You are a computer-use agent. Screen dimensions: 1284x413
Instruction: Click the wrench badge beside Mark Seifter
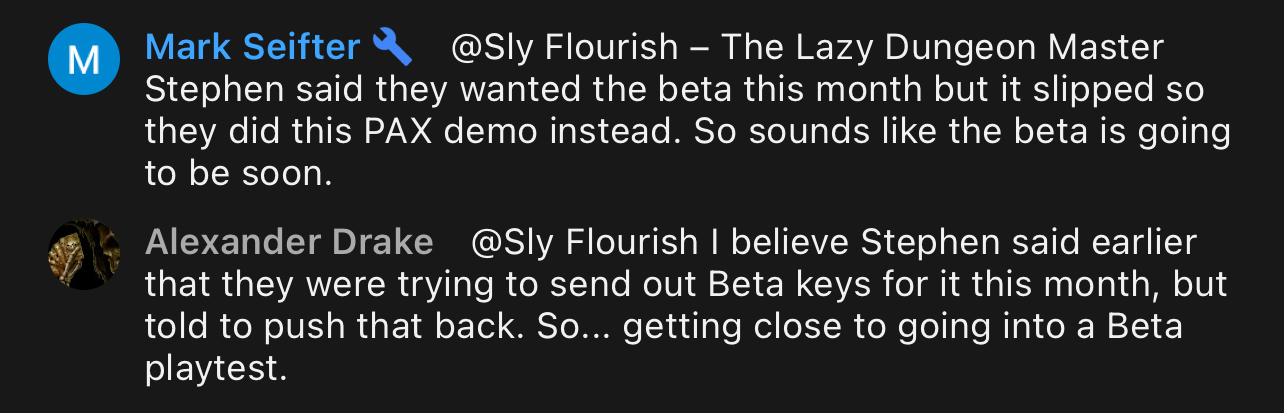tap(392, 47)
